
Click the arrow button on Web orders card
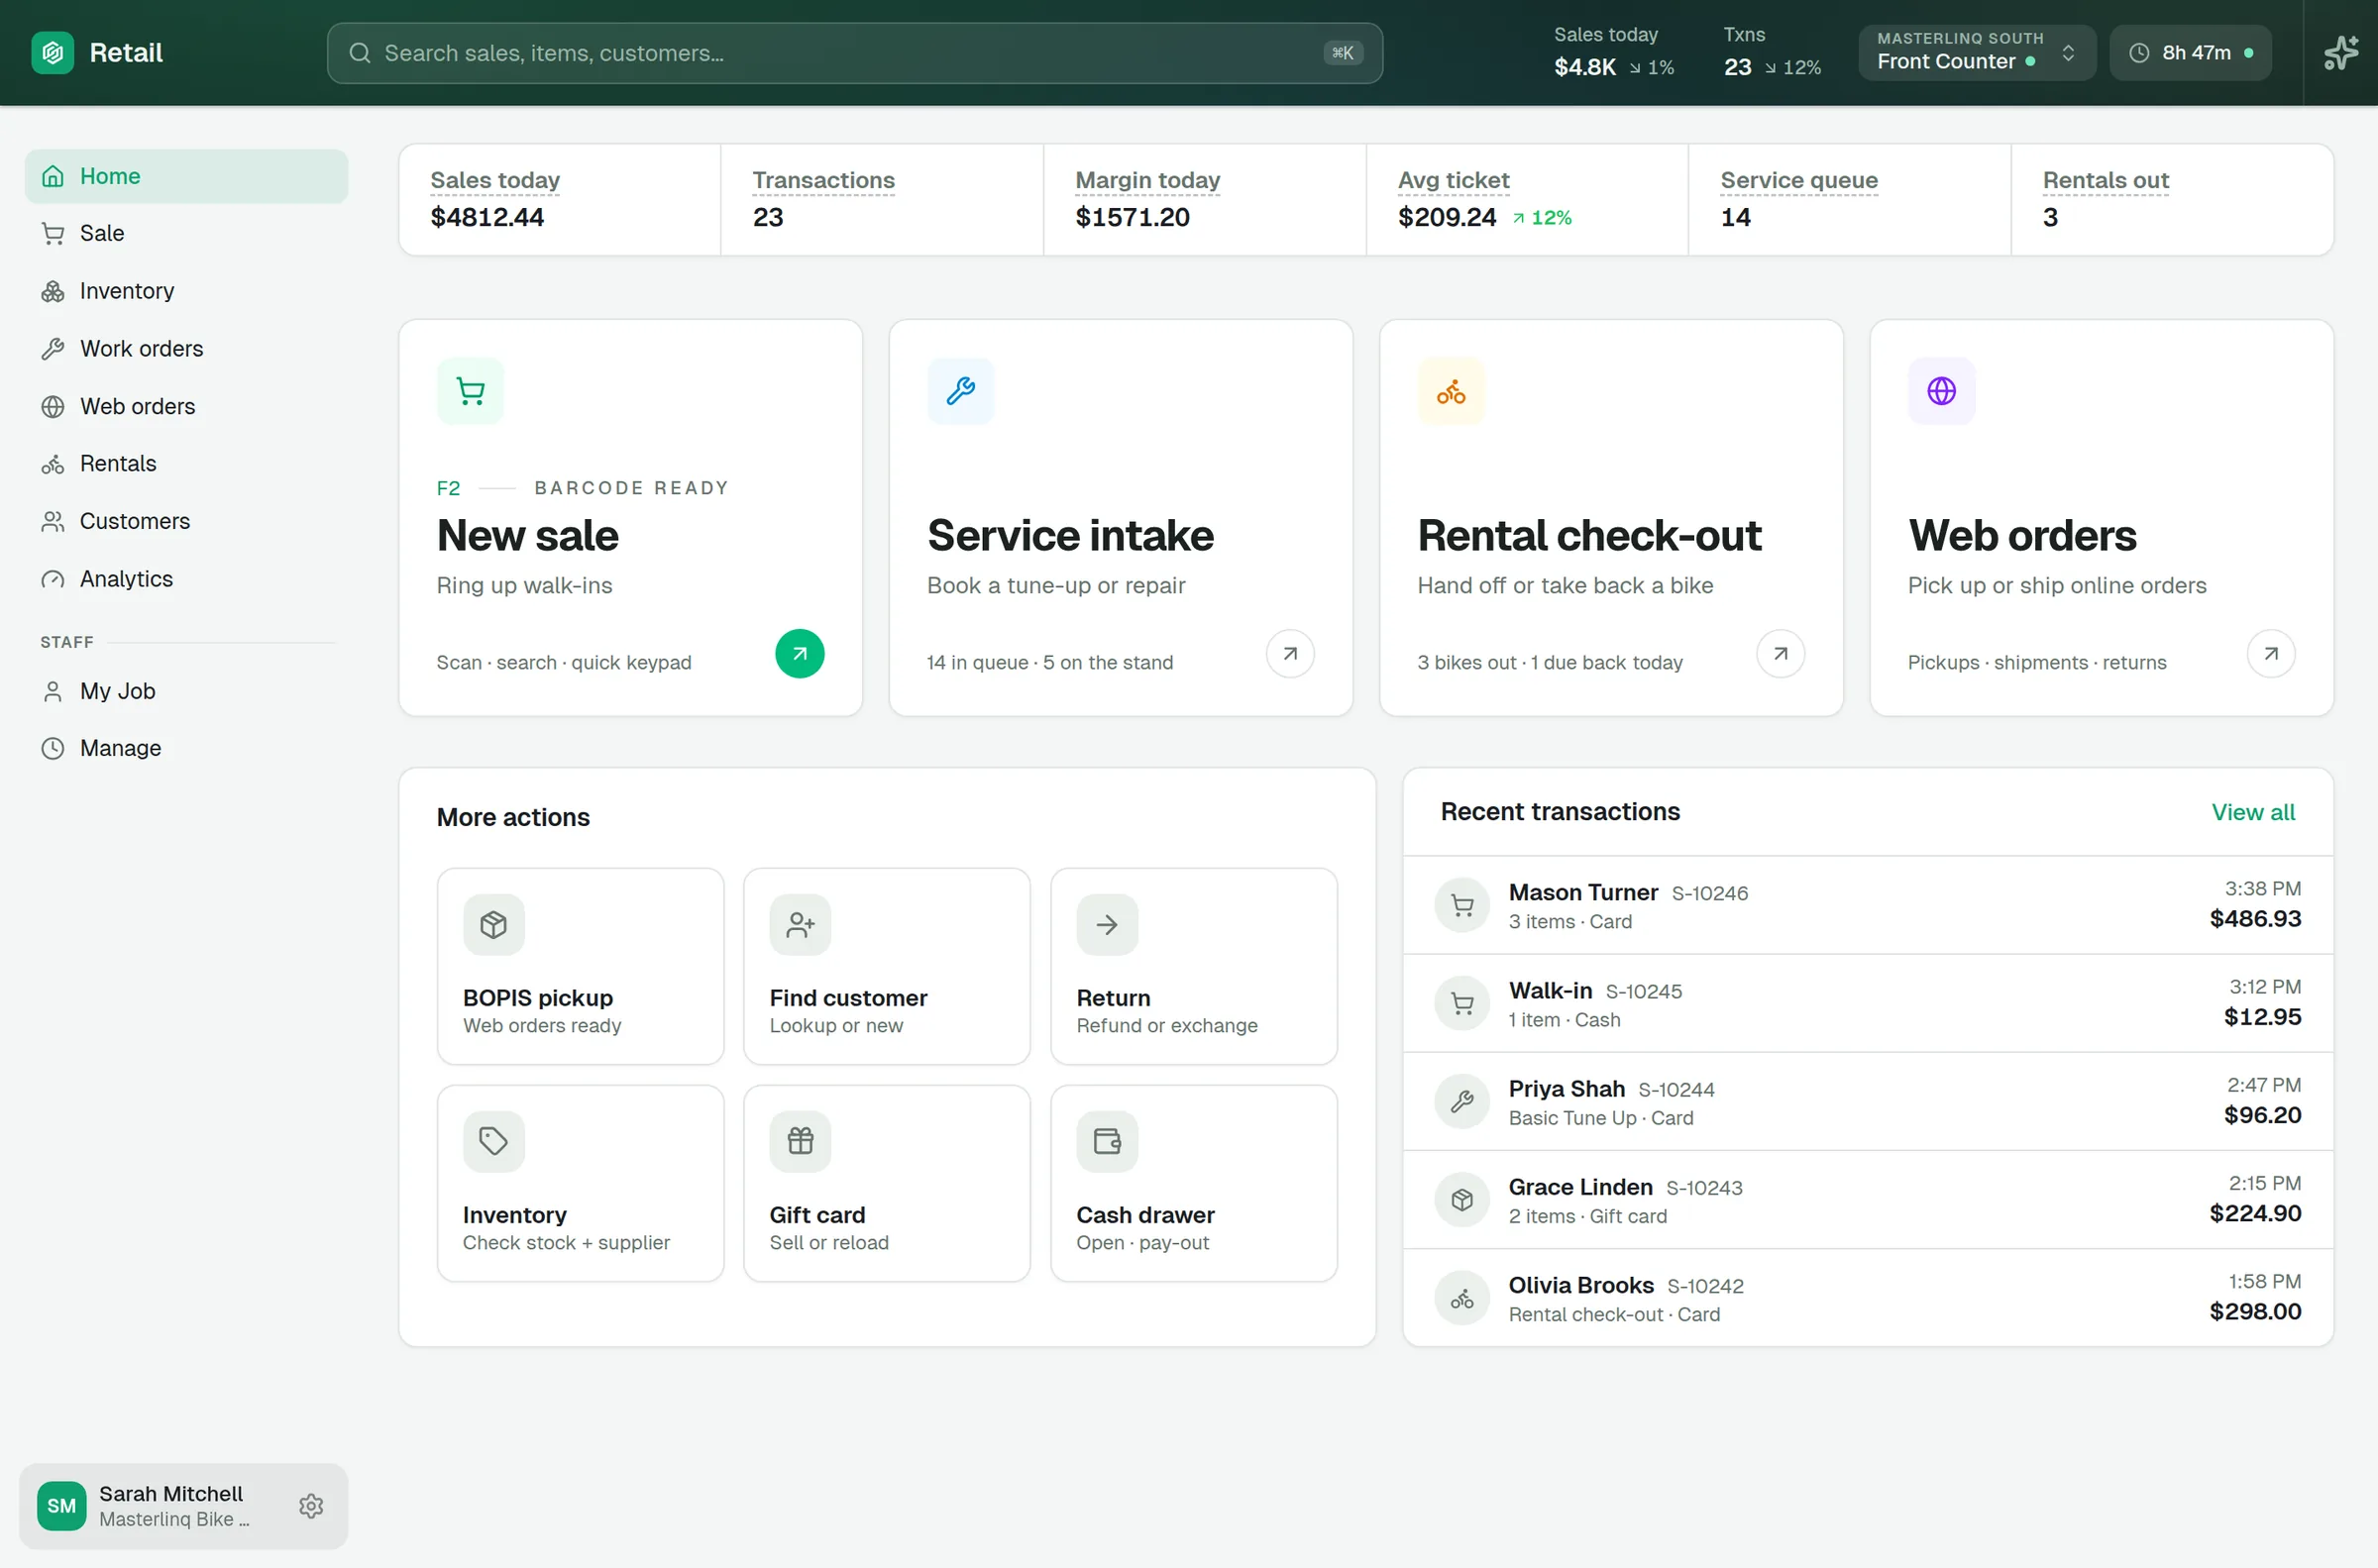tap(2271, 654)
